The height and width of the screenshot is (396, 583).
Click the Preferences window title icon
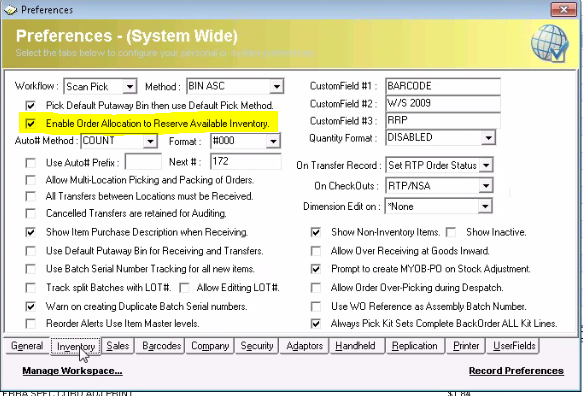(x=10, y=10)
